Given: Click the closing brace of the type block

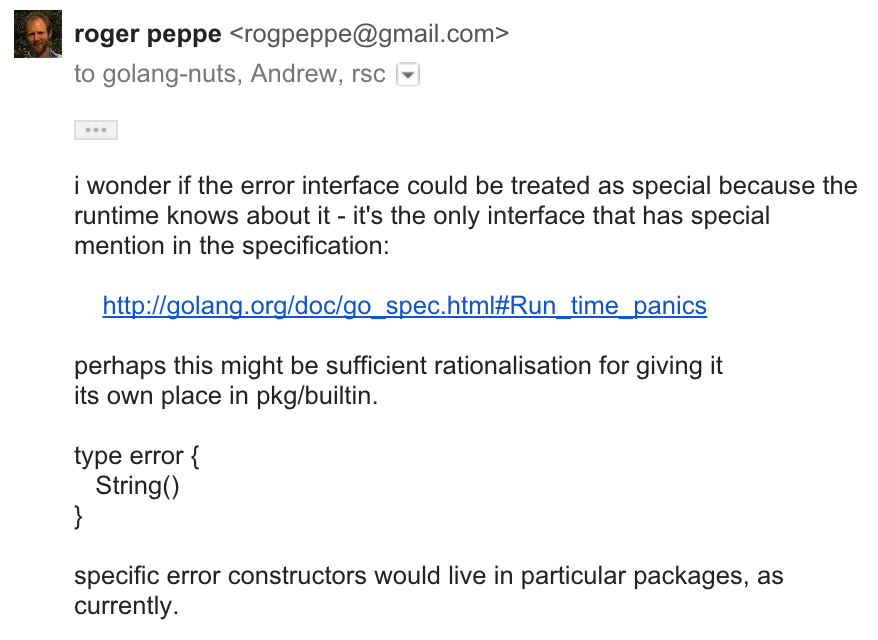Looking at the screenshot, I should (80, 516).
